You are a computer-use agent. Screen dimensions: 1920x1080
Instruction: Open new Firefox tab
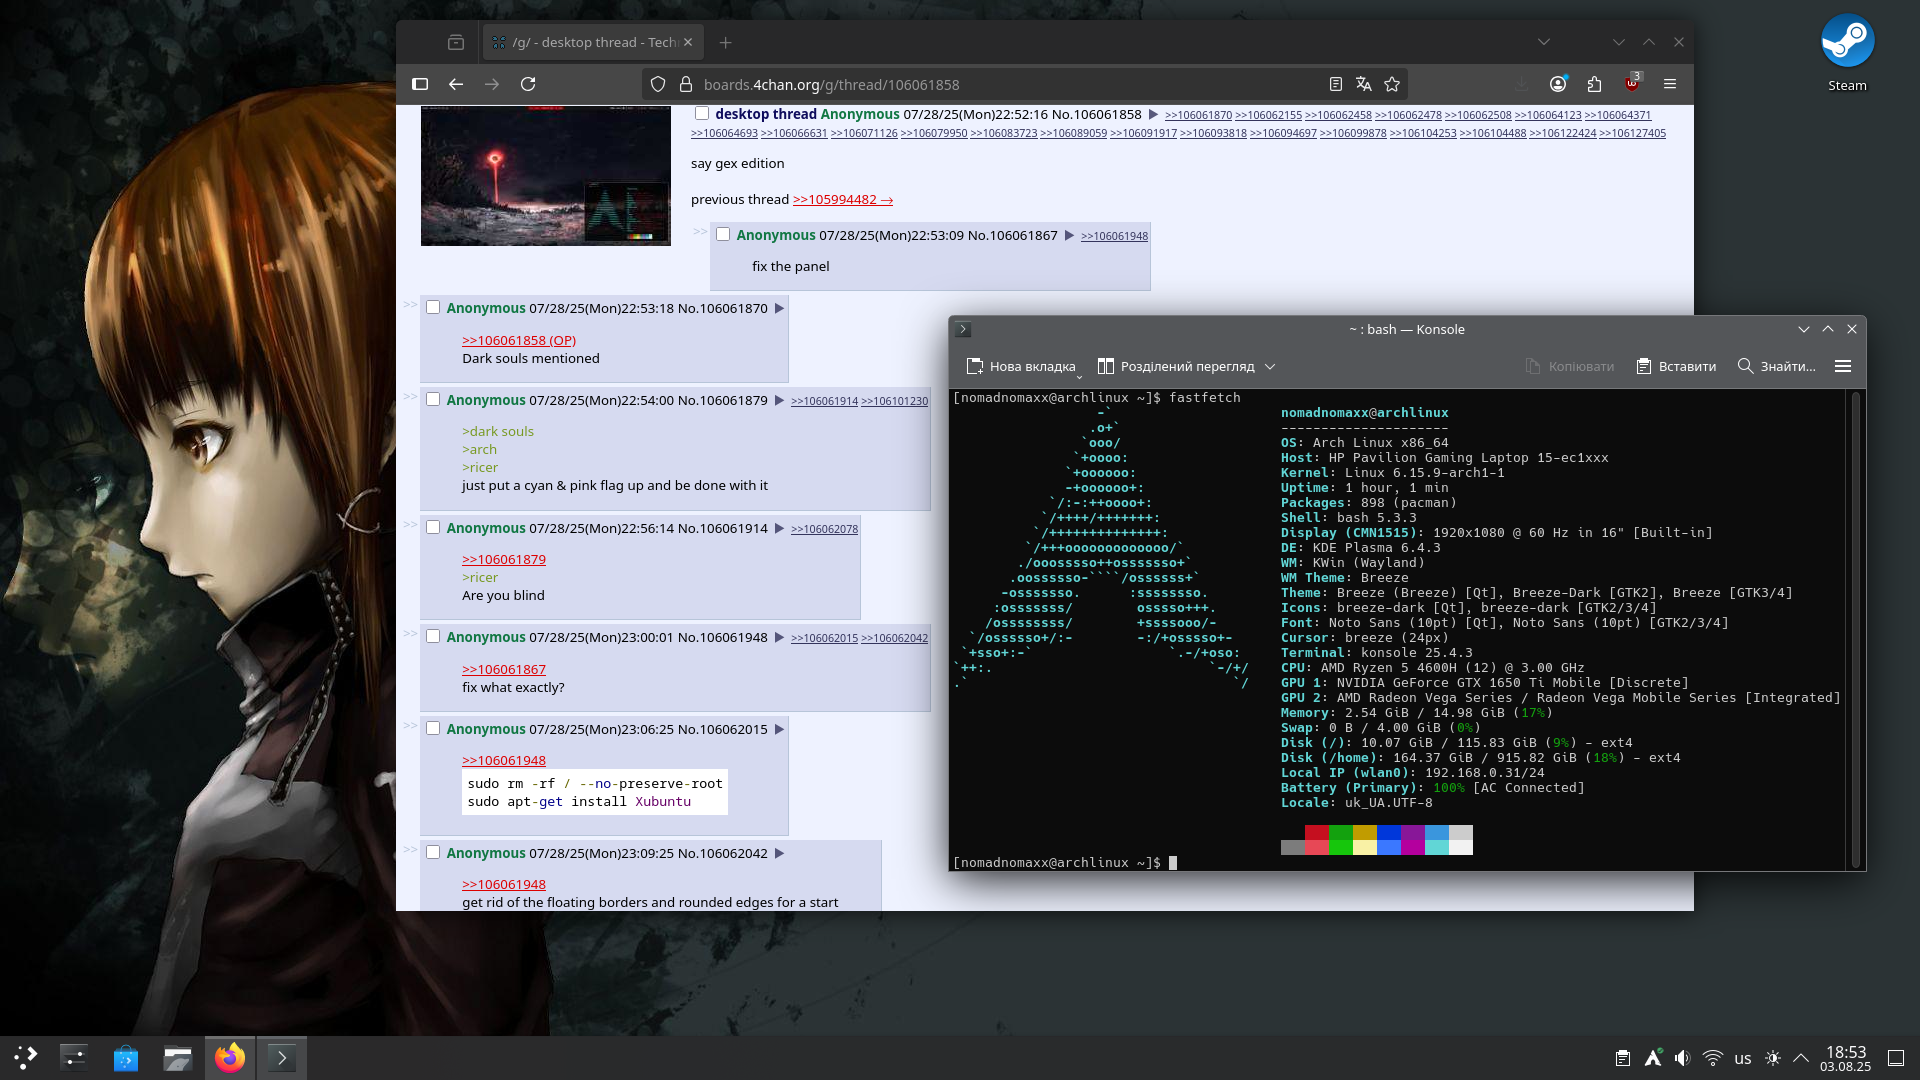tap(726, 42)
